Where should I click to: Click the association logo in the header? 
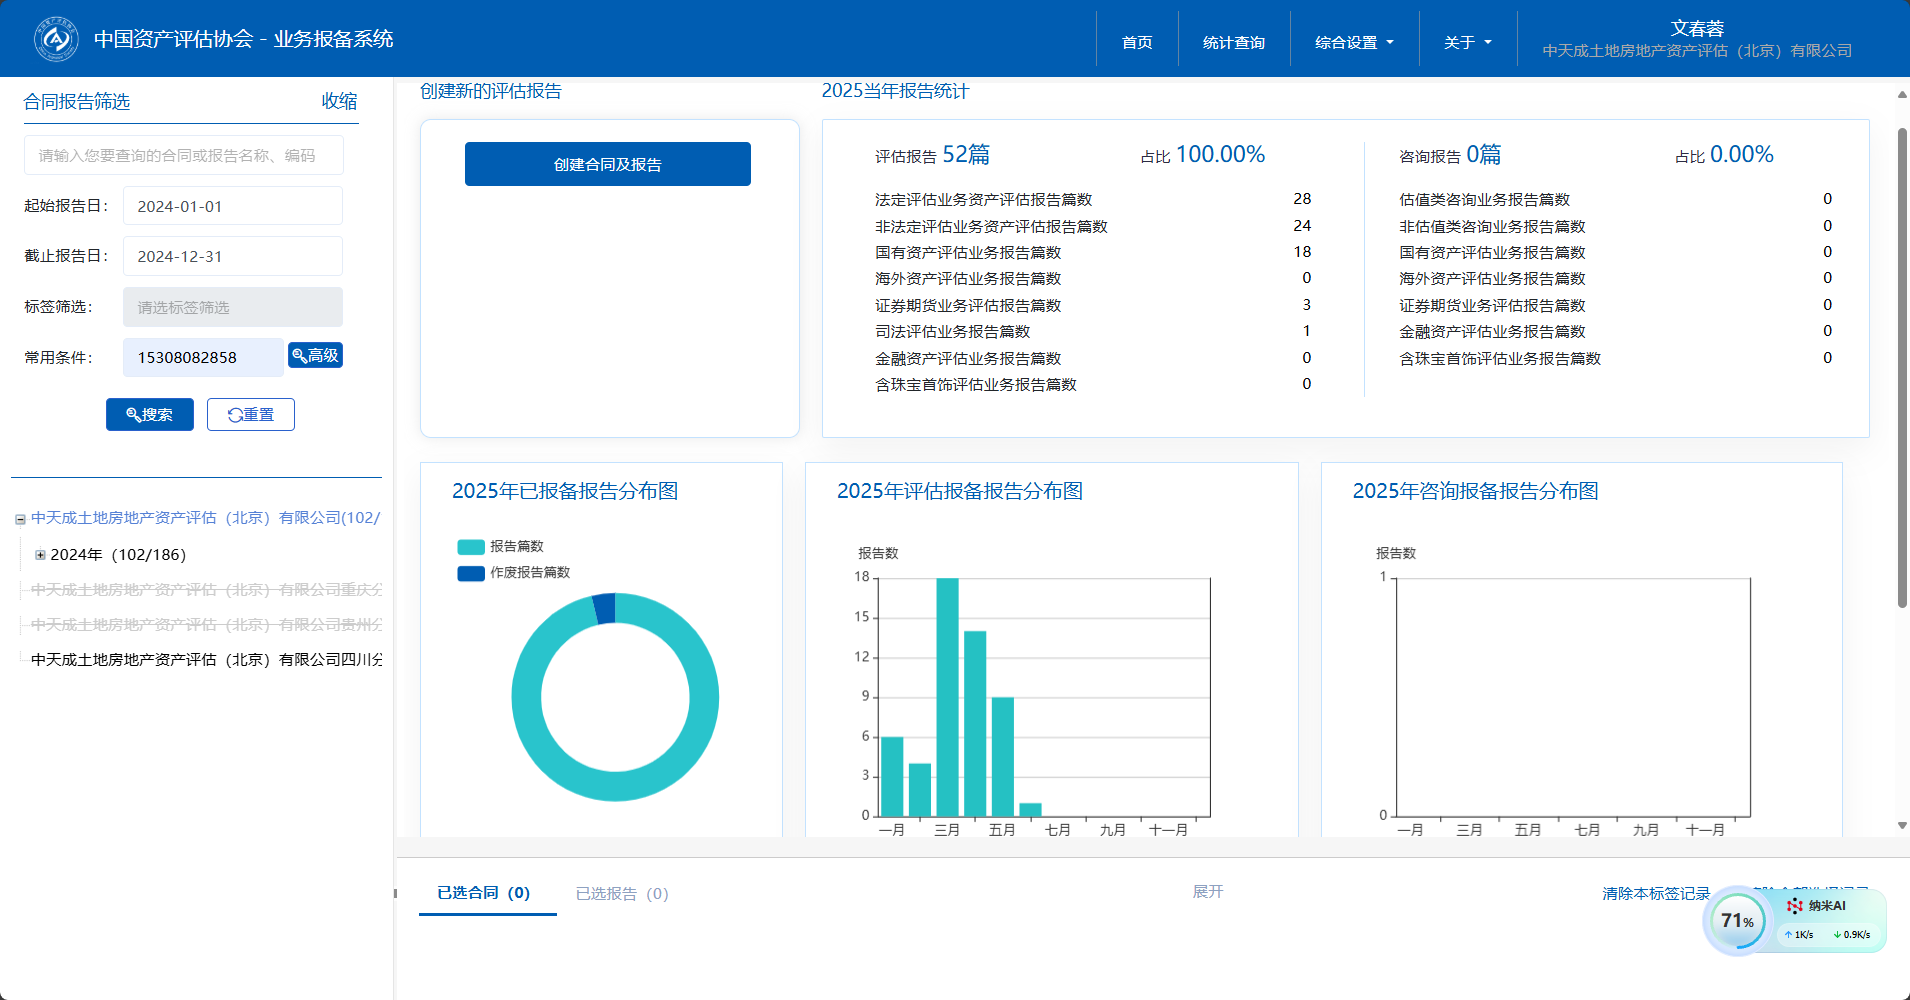(x=56, y=39)
